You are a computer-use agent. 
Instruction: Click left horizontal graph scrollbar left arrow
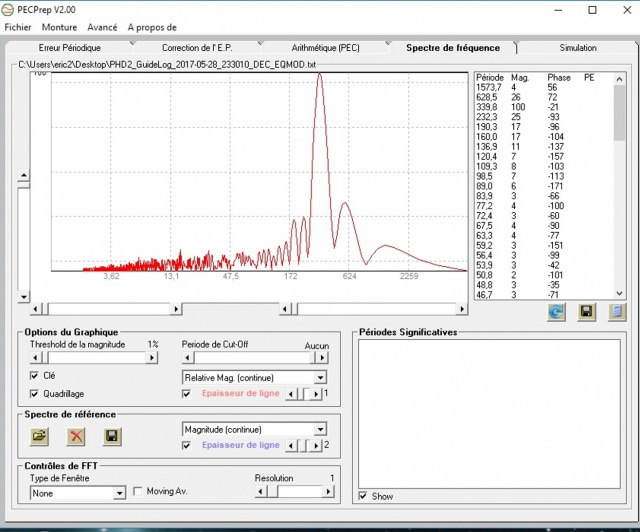36,309
